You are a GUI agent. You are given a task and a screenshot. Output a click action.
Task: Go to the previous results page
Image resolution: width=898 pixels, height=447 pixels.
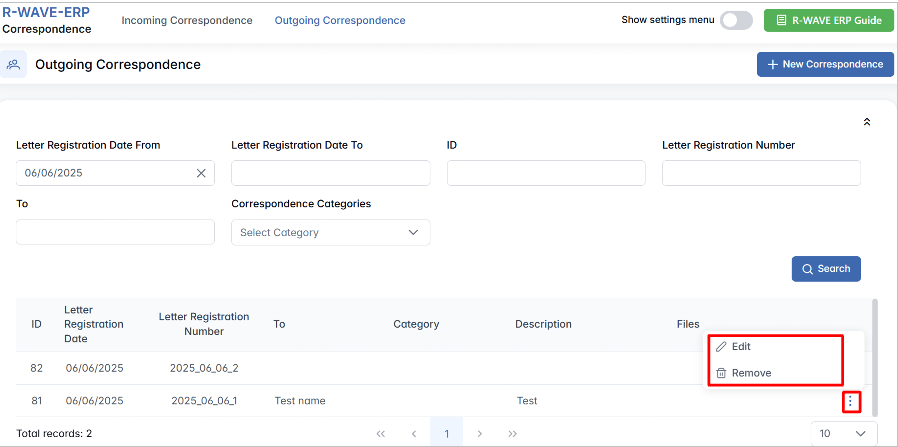click(414, 434)
